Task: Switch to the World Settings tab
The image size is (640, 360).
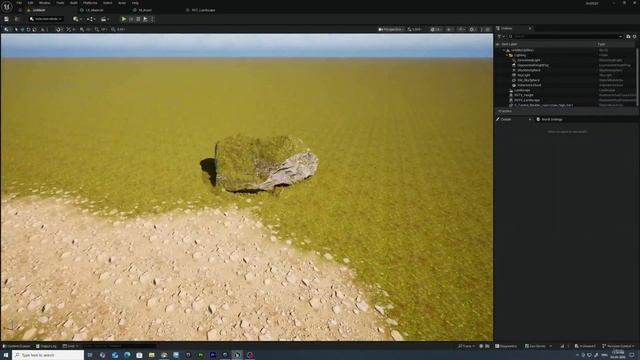Action: tap(549, 119)
